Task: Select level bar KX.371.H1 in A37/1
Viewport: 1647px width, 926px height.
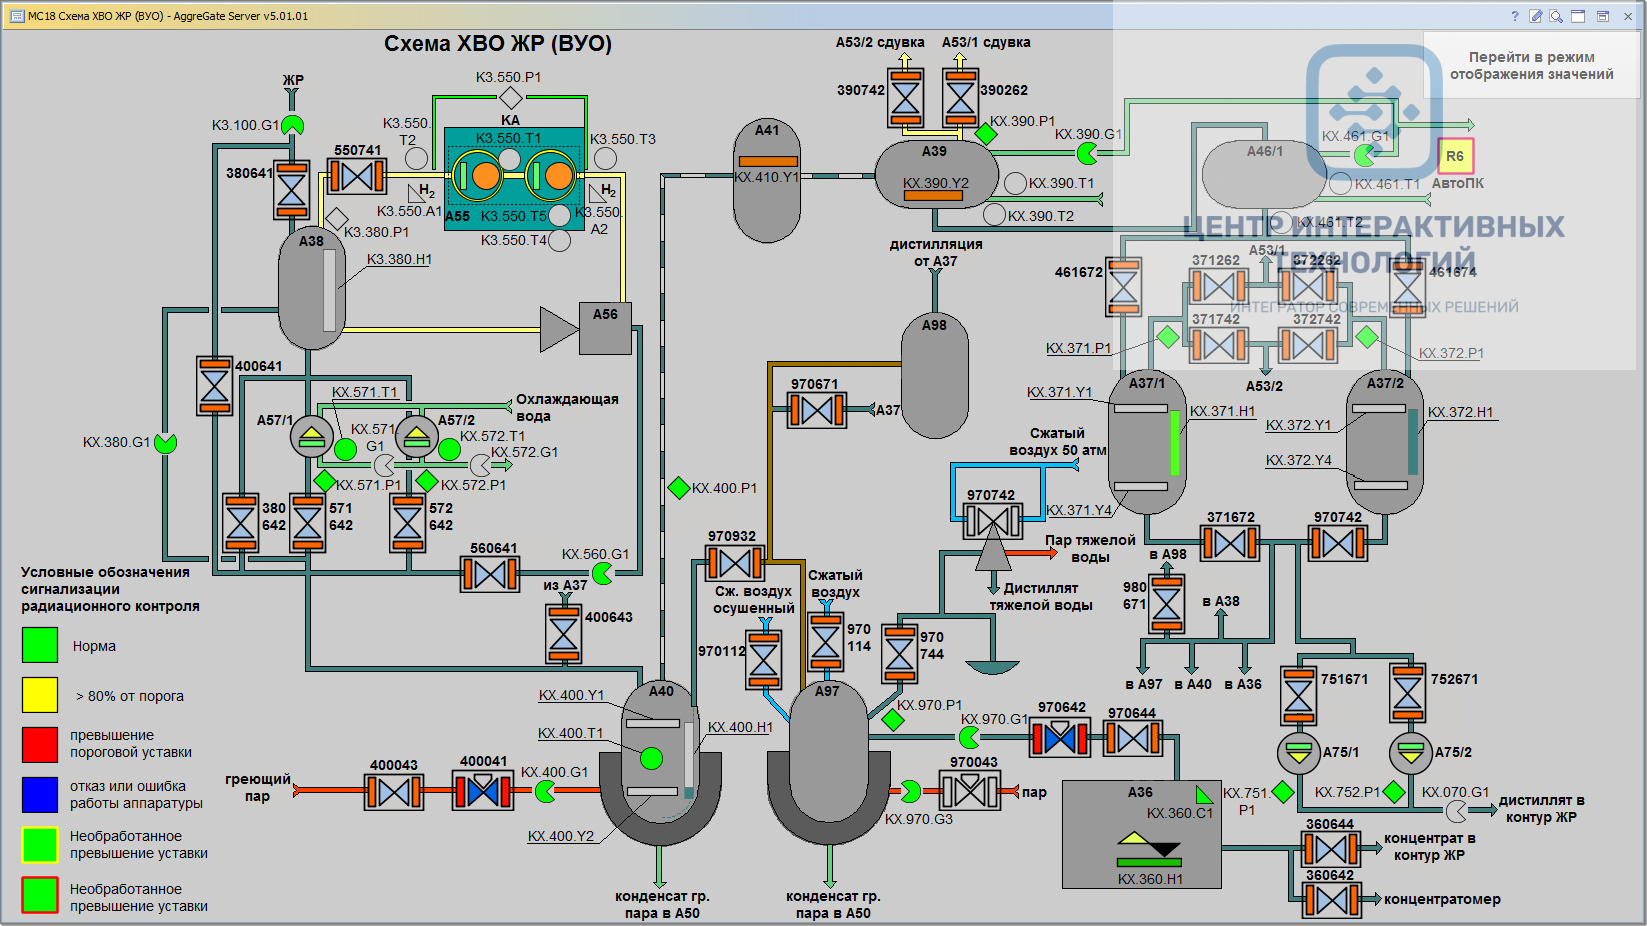Action: coord(1175,443)
